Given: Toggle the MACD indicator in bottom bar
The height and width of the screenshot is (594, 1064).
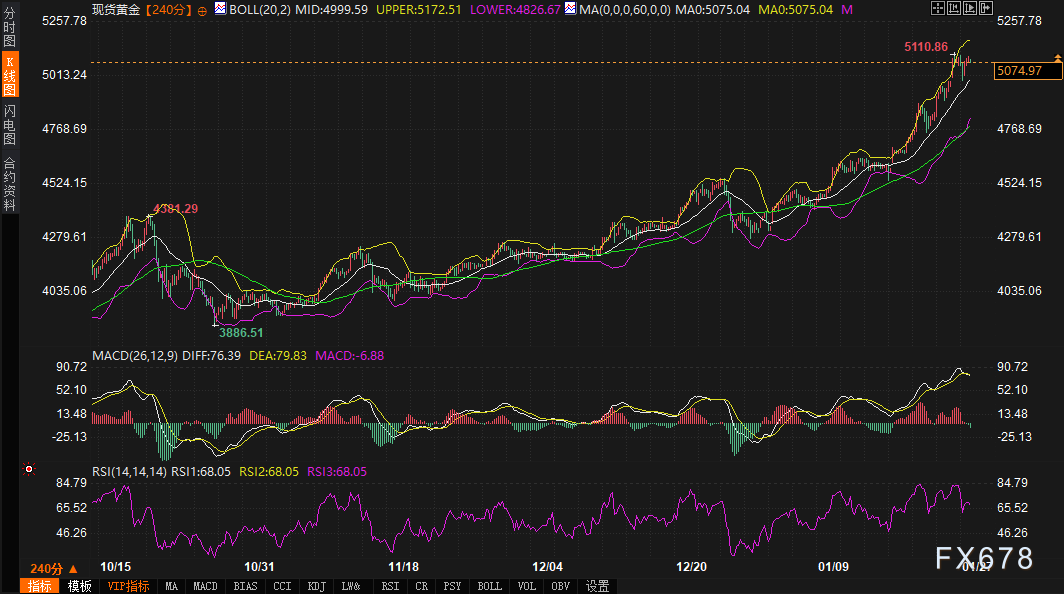Looking at the screenshot, I should [x=205, y=586].
